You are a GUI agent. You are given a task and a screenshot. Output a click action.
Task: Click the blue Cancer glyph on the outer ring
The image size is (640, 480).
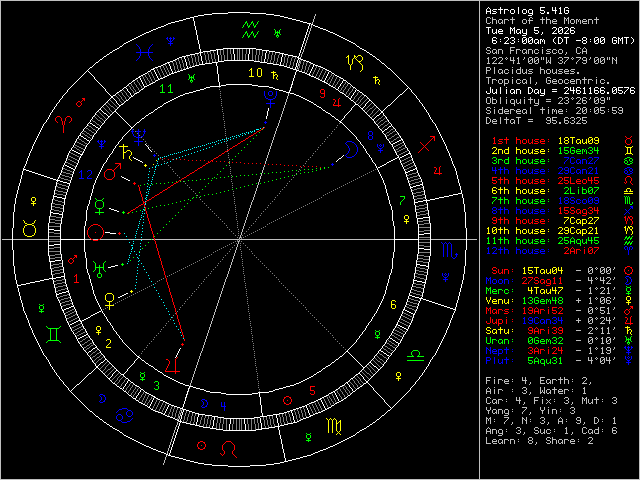click(x=124, y=416)
